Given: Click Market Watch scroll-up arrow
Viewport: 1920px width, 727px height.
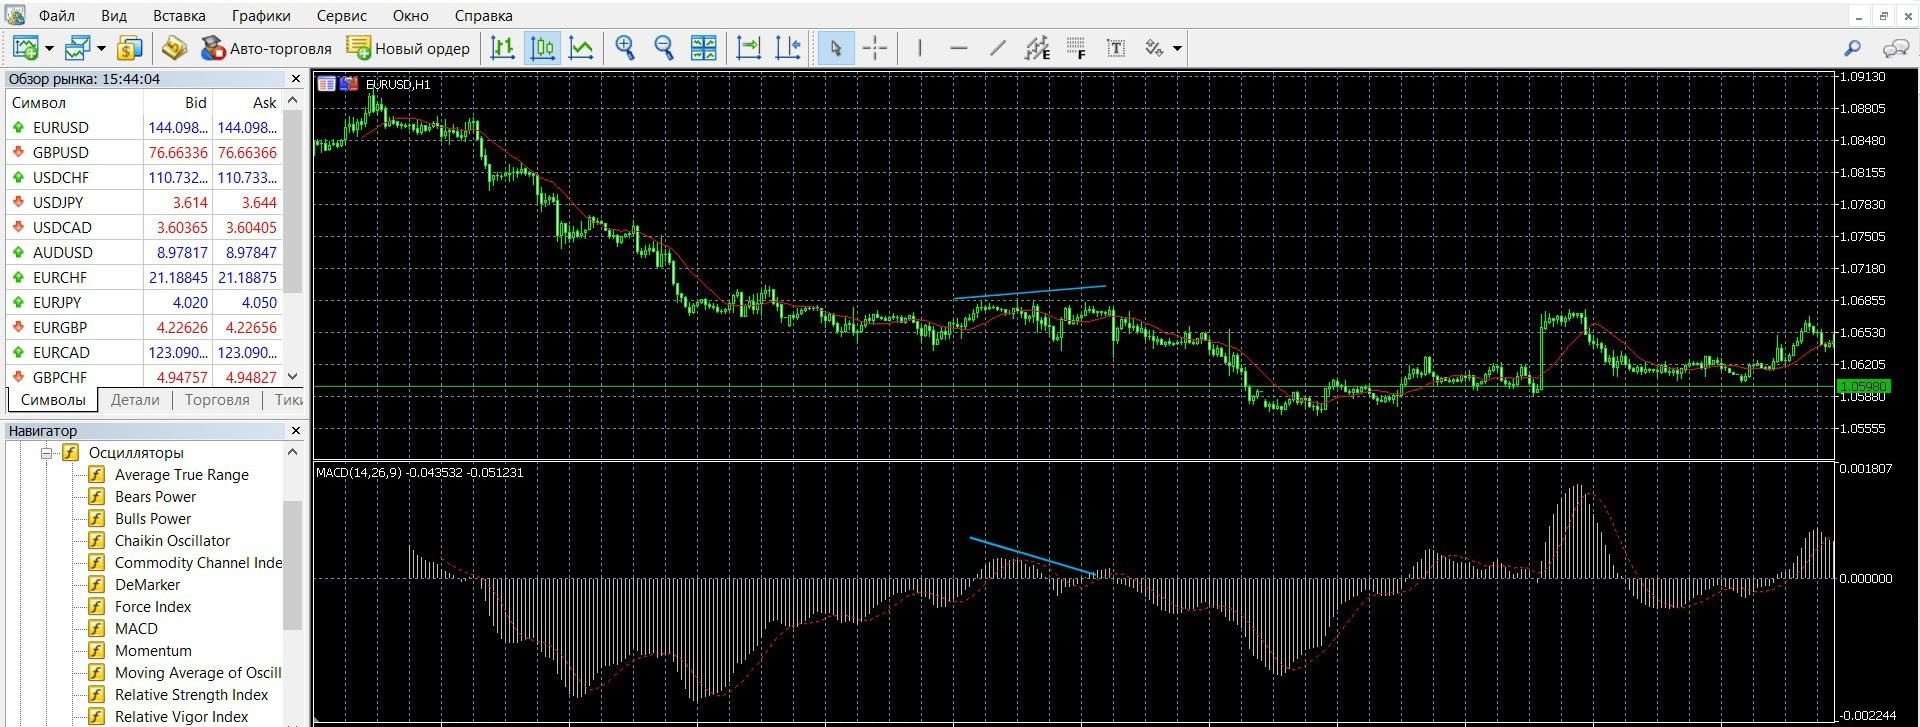Looking at the screenshot, I should [293, 101].
